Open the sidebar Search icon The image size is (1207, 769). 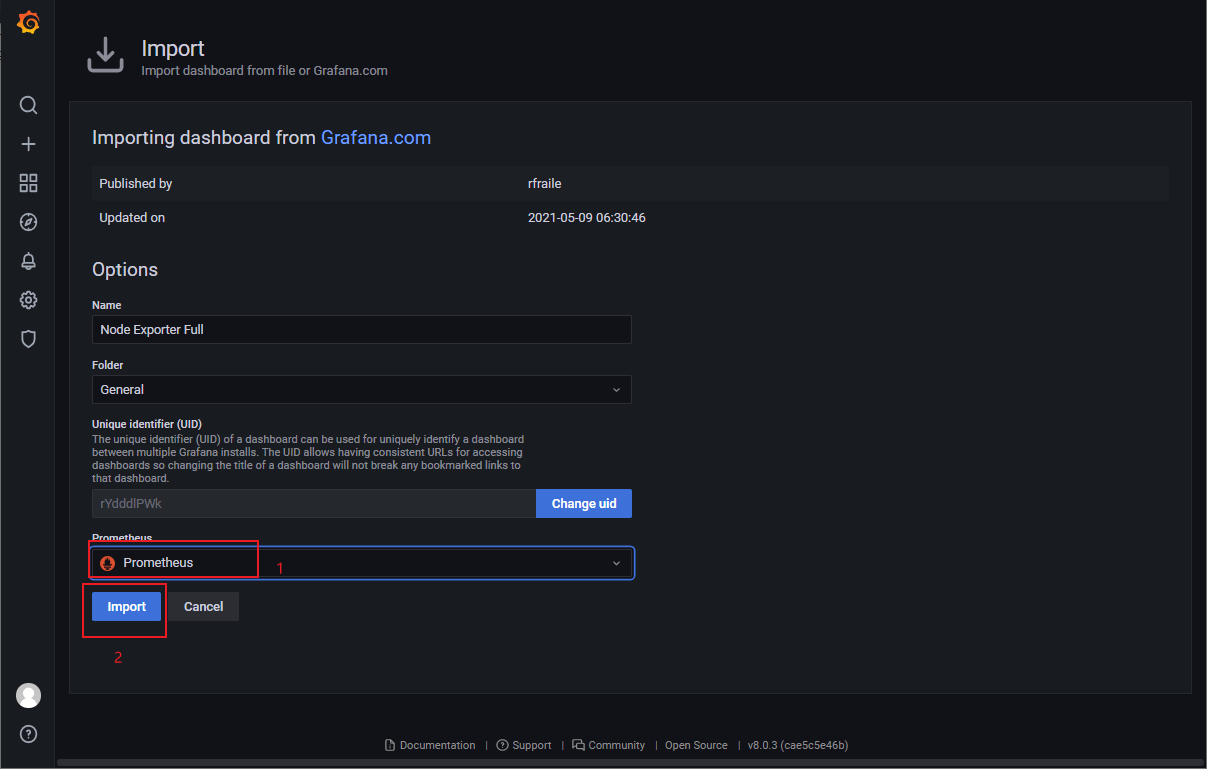[x=28, y=105]
